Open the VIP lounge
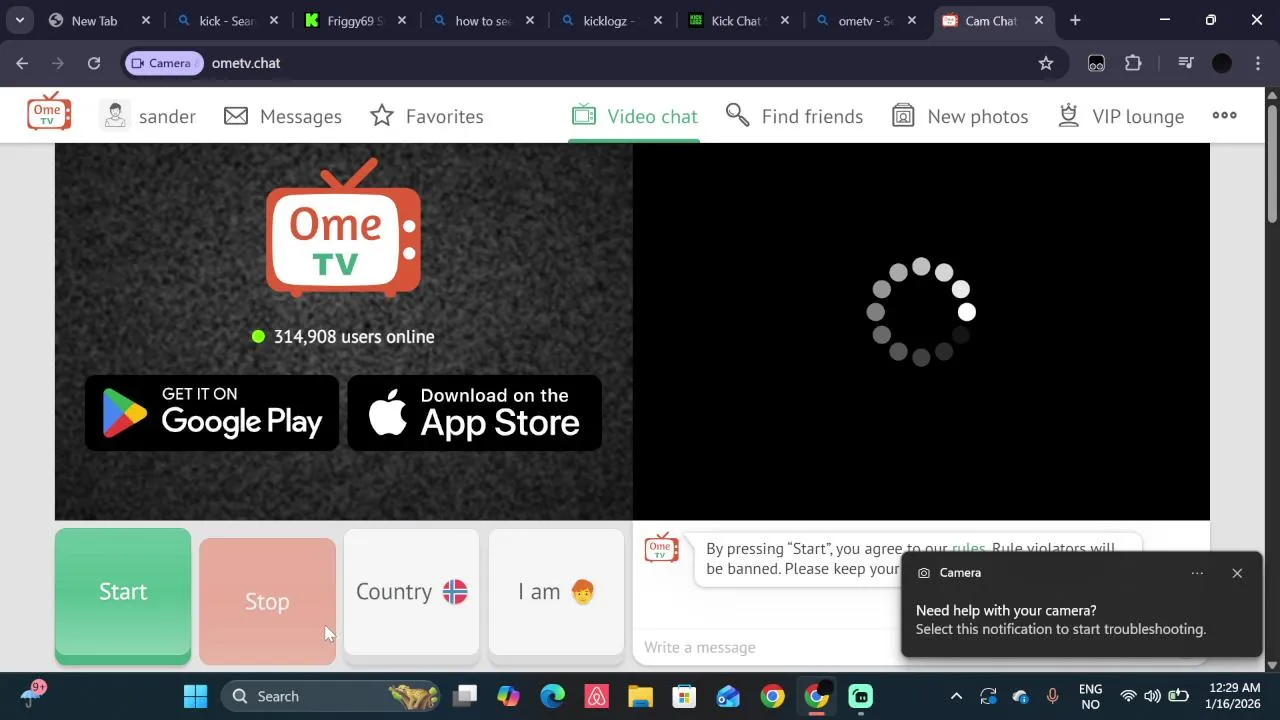Viewport: 1280px width, 720px height. point(1121,116)
